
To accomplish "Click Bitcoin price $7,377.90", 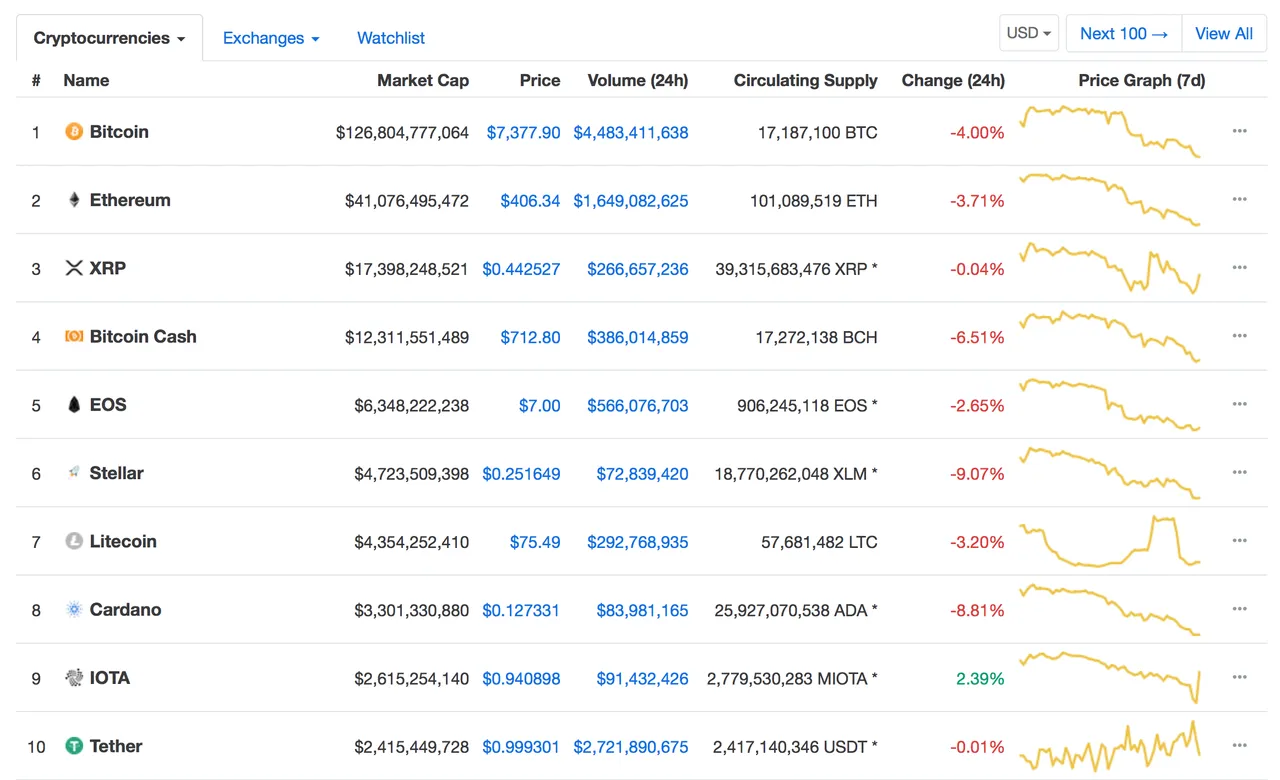I will click(x=524, y=132).
